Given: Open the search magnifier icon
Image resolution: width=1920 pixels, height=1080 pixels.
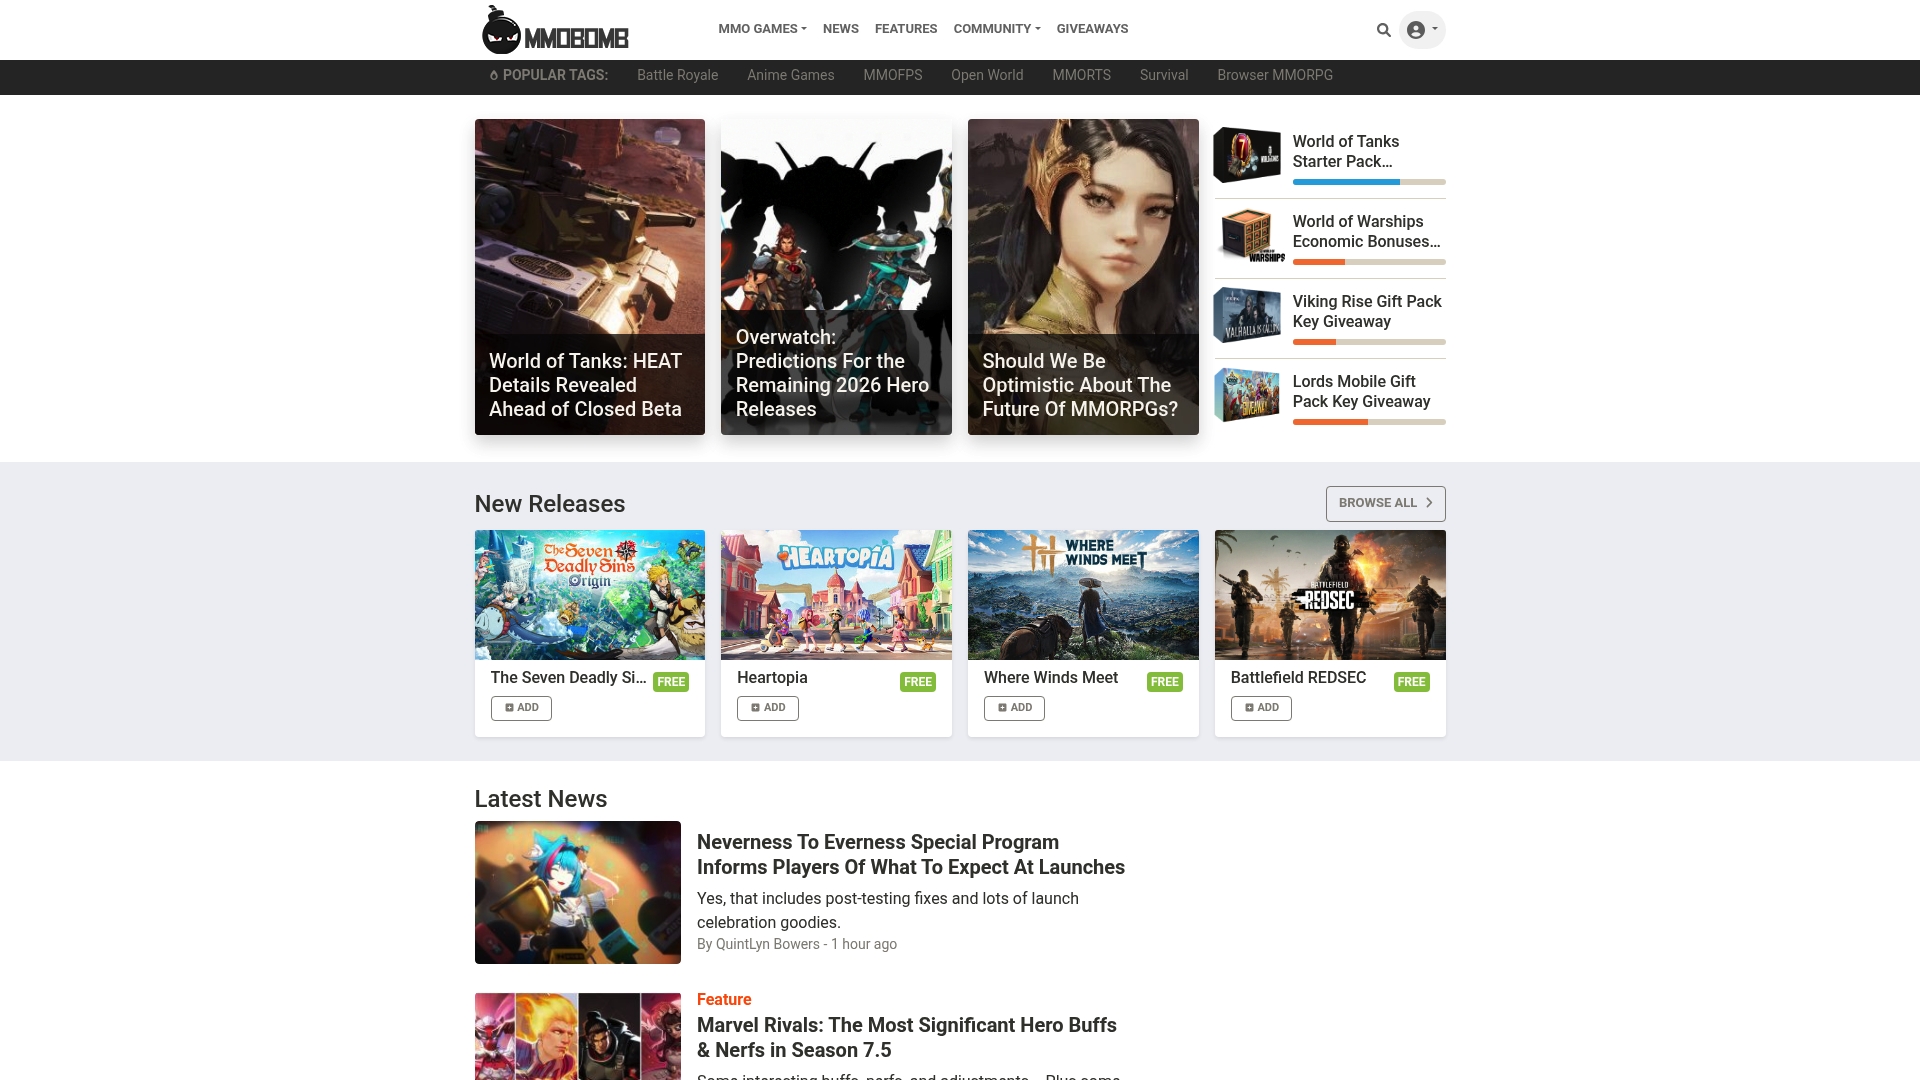Looking at the screenshot, I should pos(1383,30).
